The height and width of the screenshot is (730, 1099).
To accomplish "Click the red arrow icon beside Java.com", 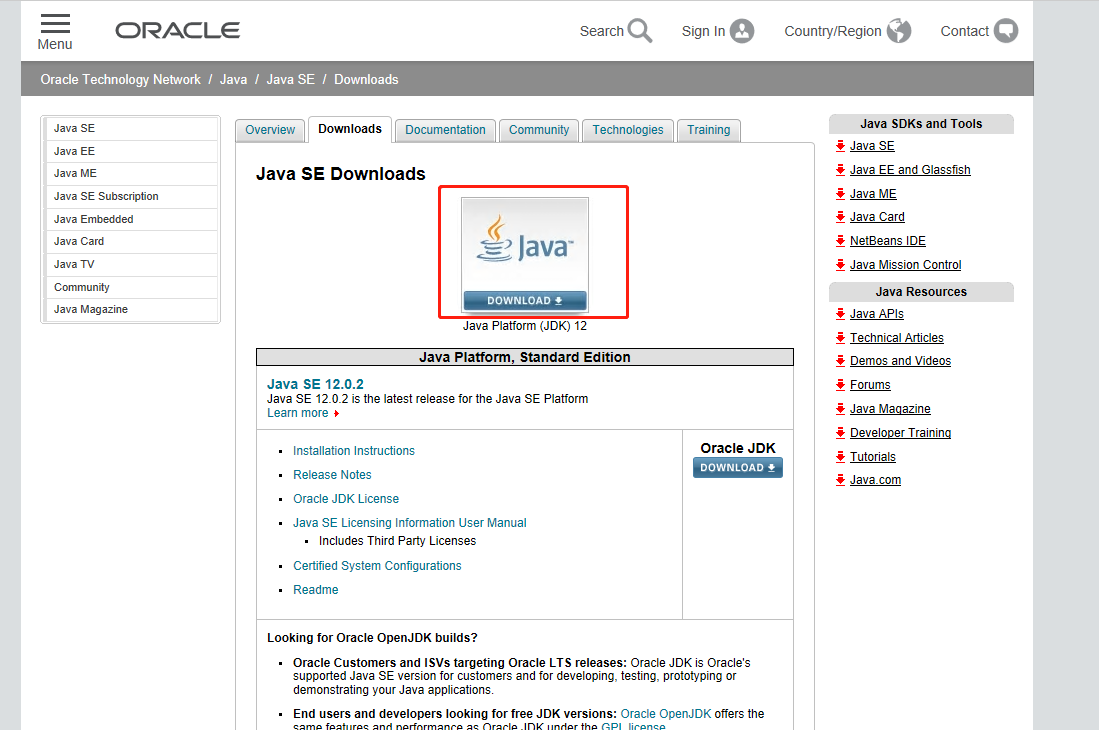I will point(840,480).
